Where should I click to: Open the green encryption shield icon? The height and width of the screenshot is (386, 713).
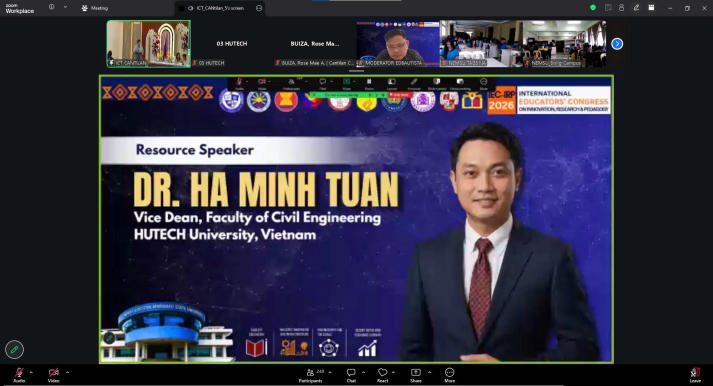coord(592,8)
